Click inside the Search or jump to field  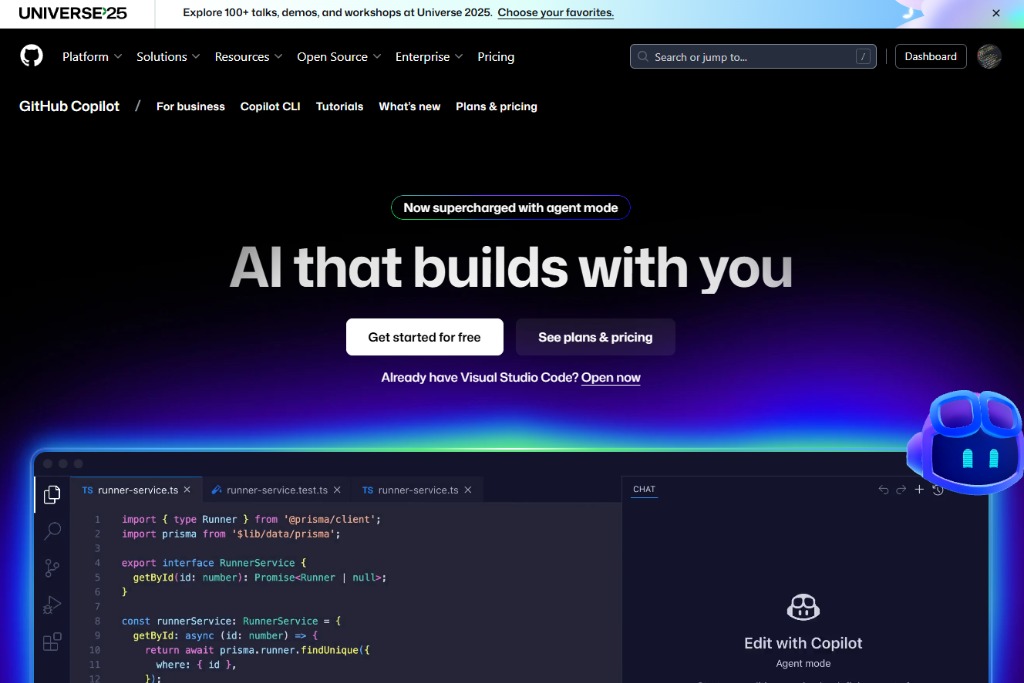pyautogui.click(x=752, y=57)
